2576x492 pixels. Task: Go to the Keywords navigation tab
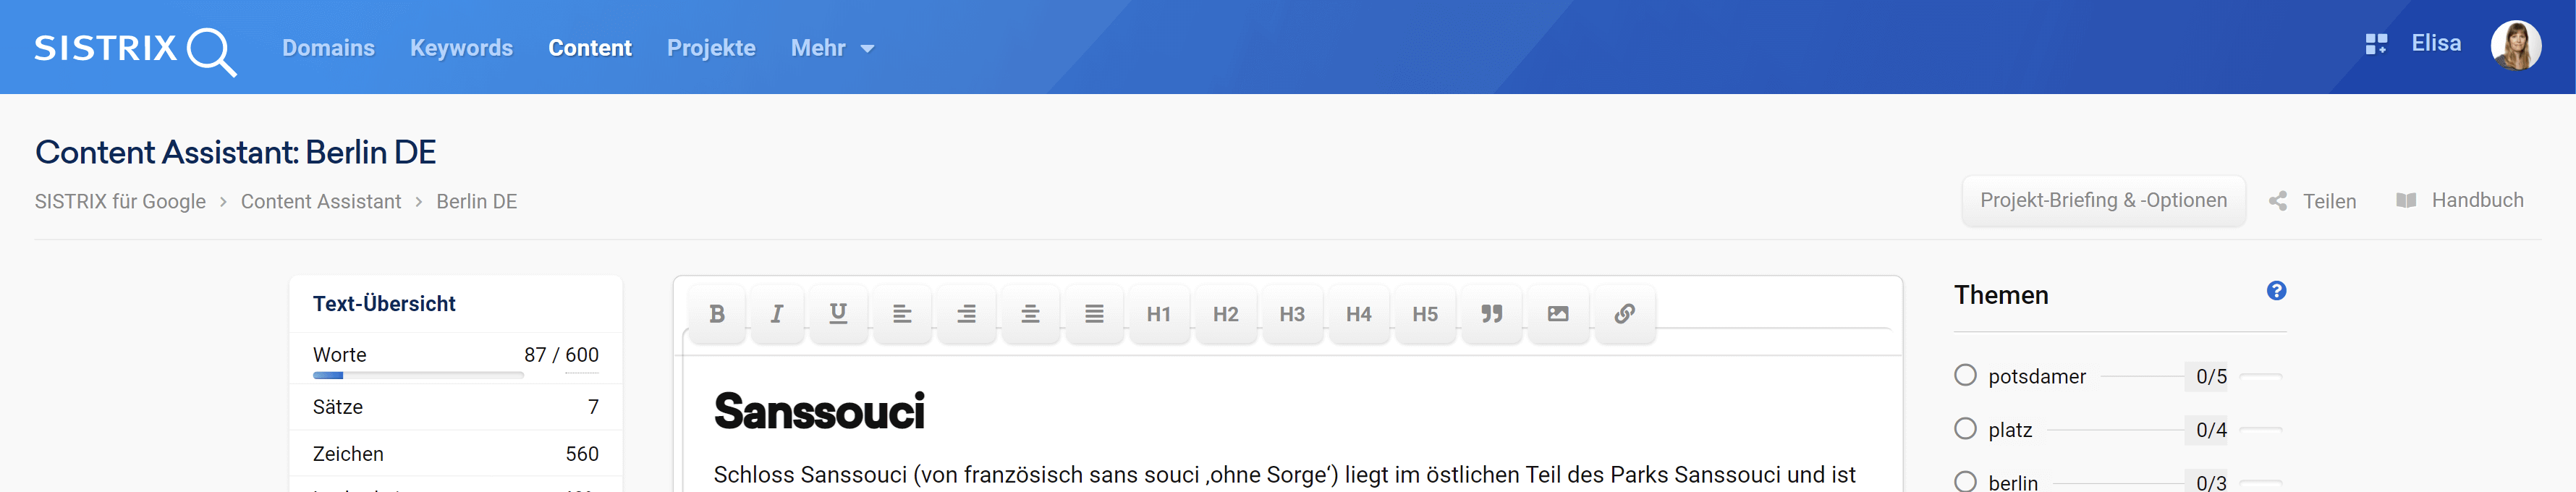(x=461, y=48)
